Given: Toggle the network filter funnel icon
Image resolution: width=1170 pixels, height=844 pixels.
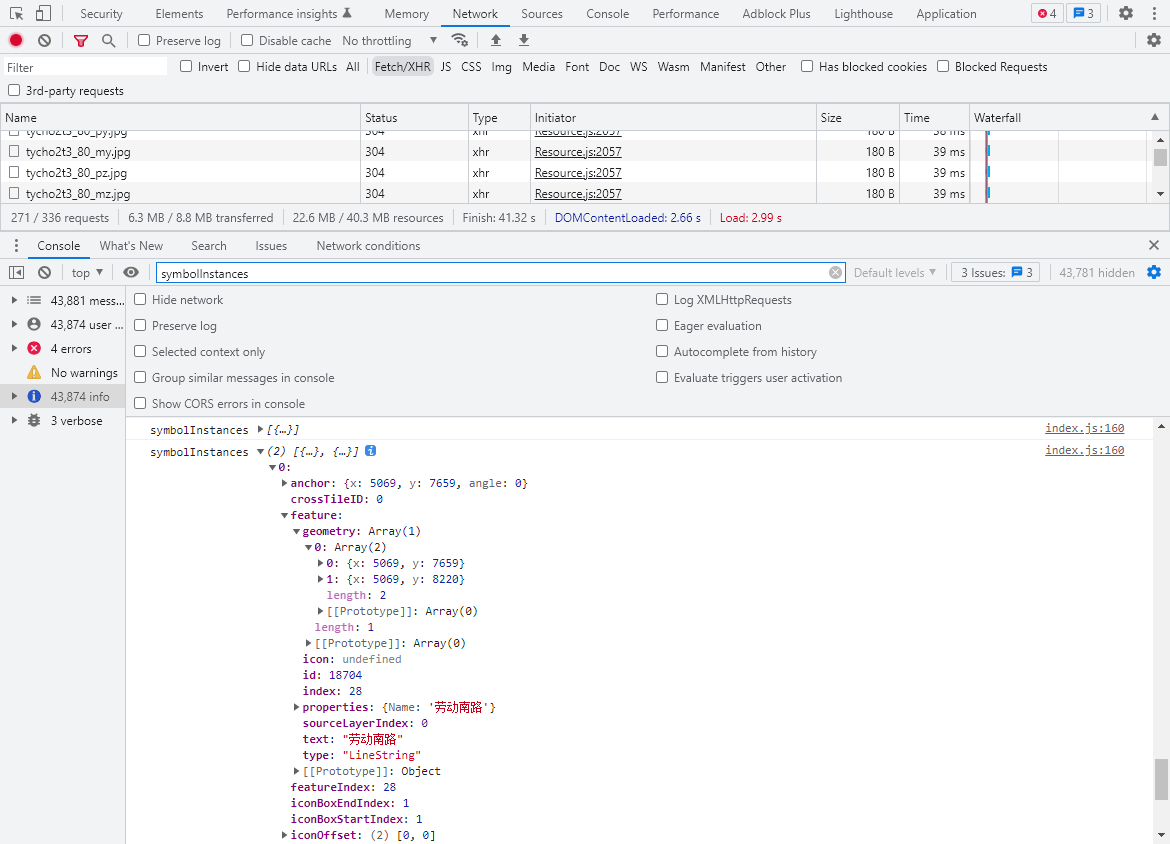Looking at the screenshot, I should 81,40.
